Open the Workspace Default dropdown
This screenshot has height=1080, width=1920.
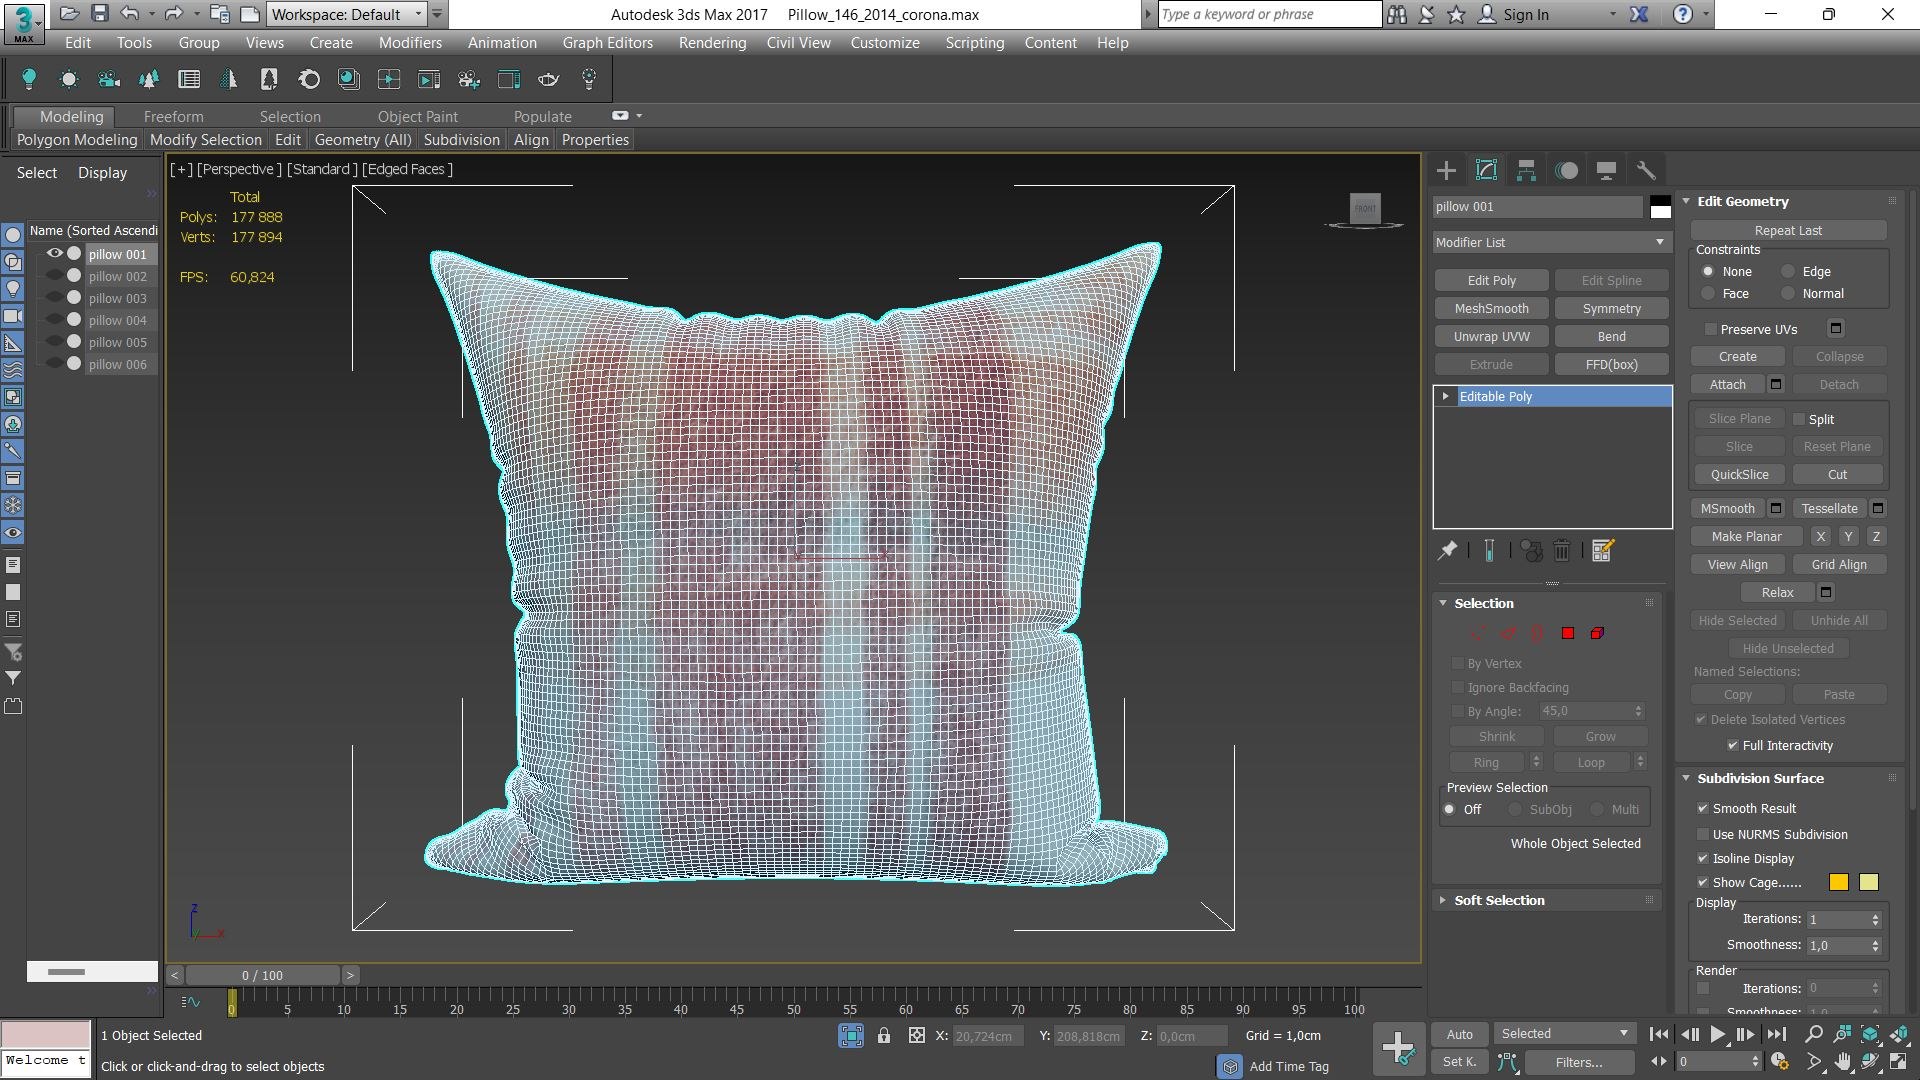[347, 14]
